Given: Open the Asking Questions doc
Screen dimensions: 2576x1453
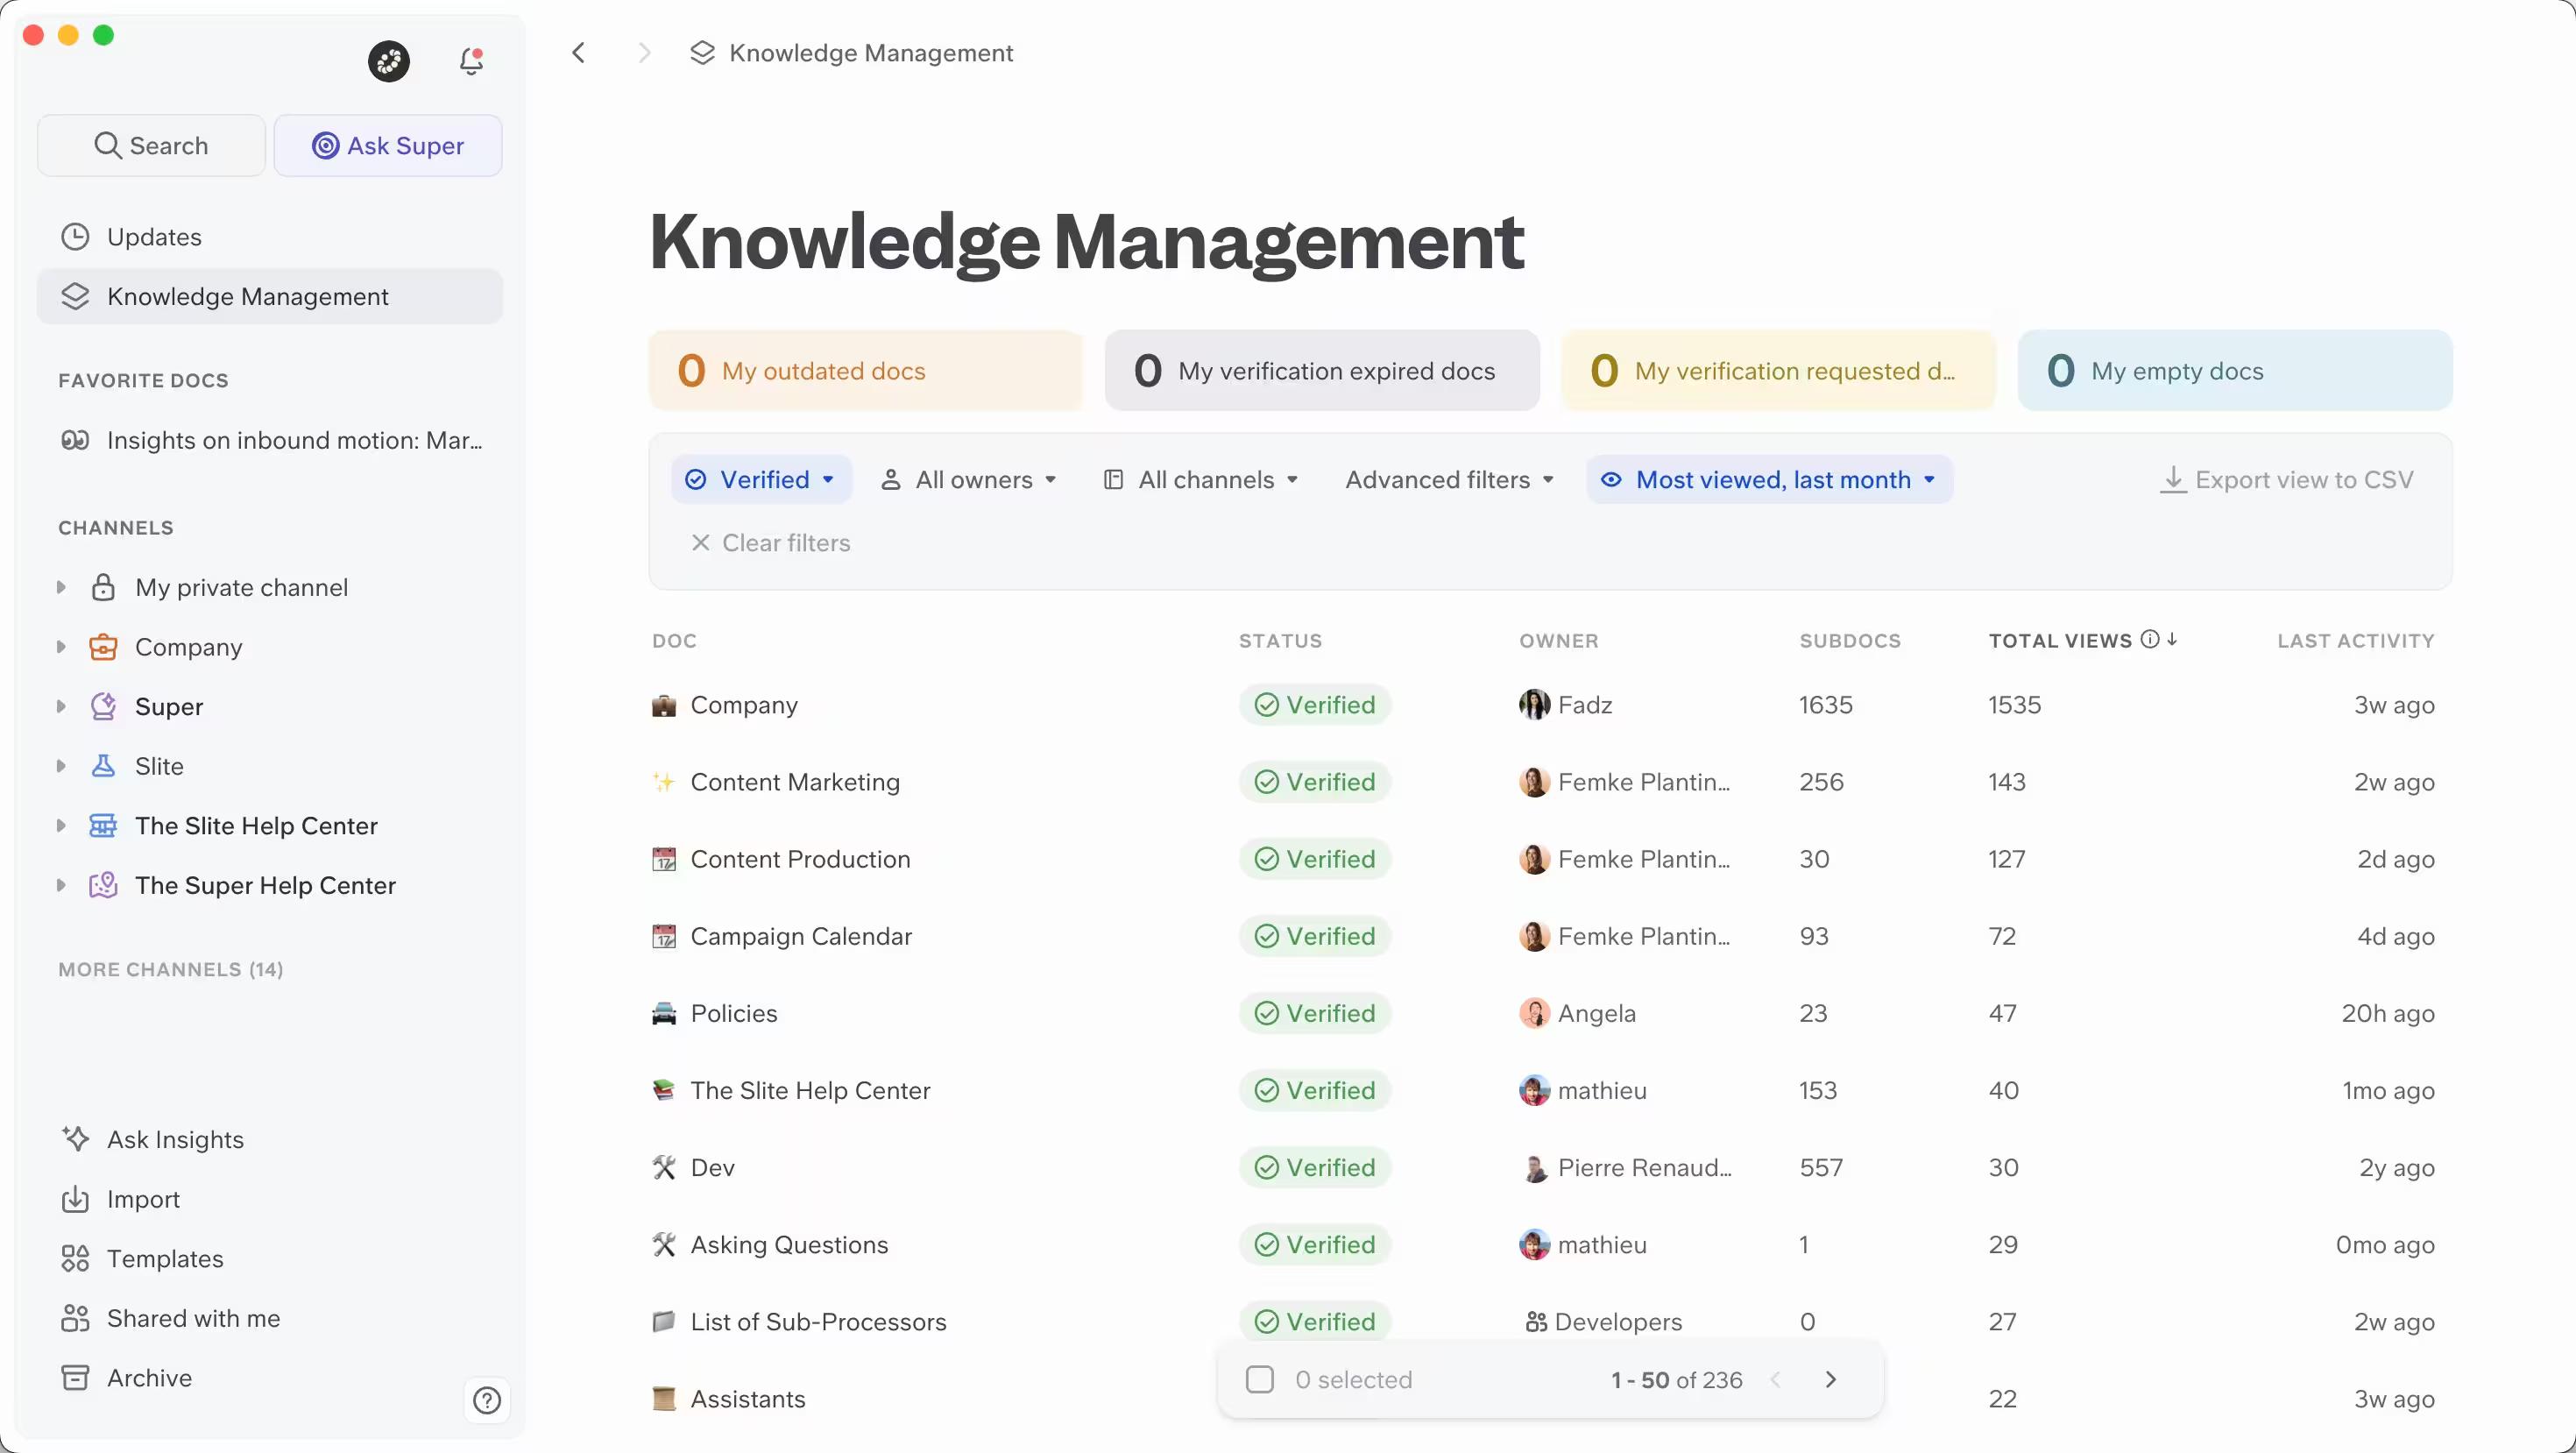Looking at the screenshot, I should [789, 1245].
